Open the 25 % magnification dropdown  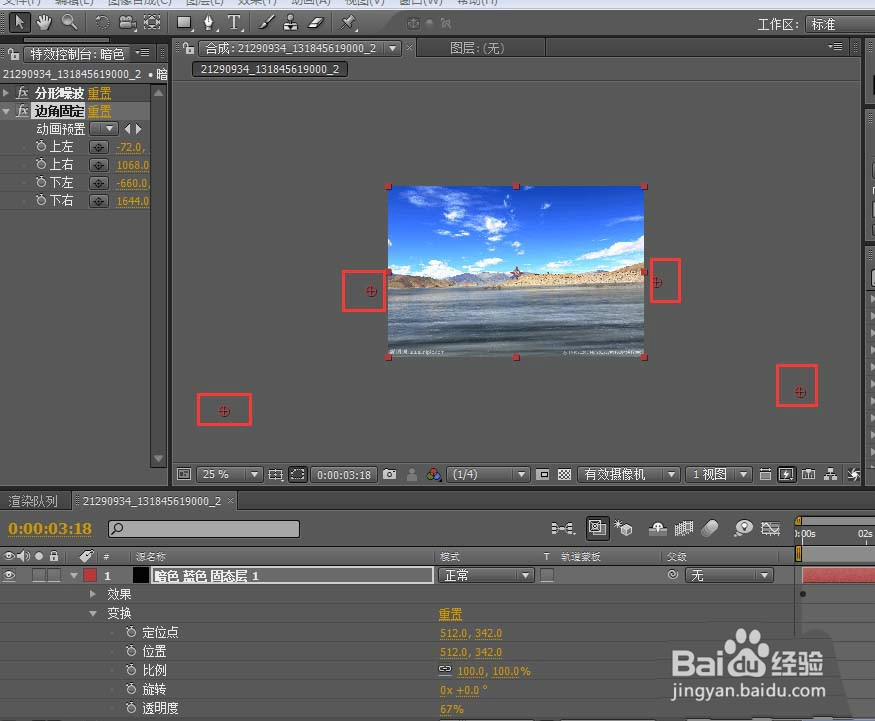[x=230, y=474]
